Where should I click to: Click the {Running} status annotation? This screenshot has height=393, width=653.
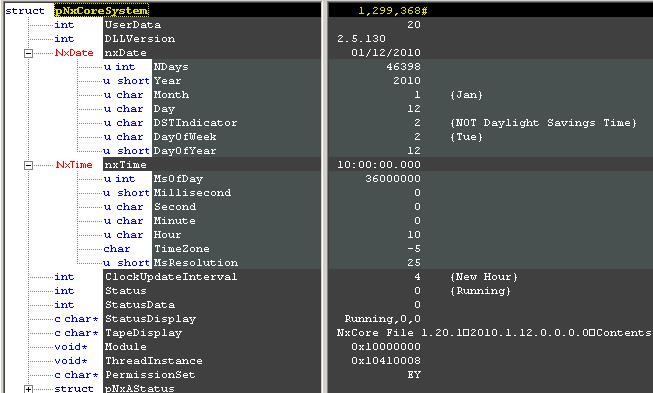(x=480, y=291)
